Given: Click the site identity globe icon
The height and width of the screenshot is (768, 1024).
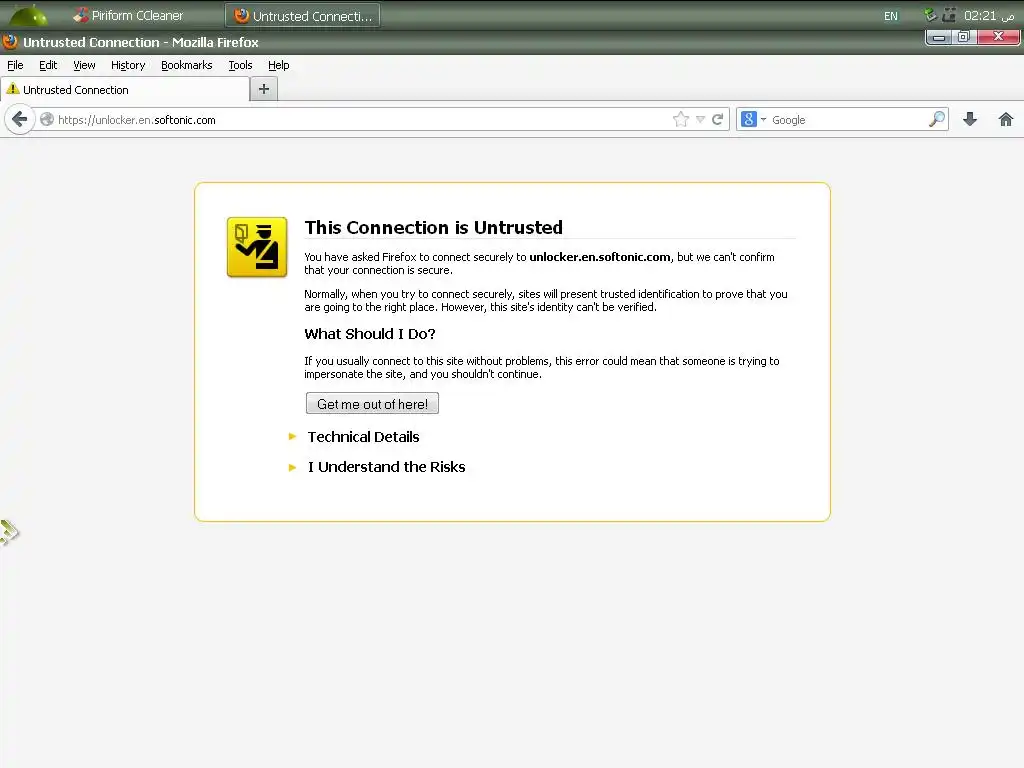Looking at the screenshot, I should [46, 120].
